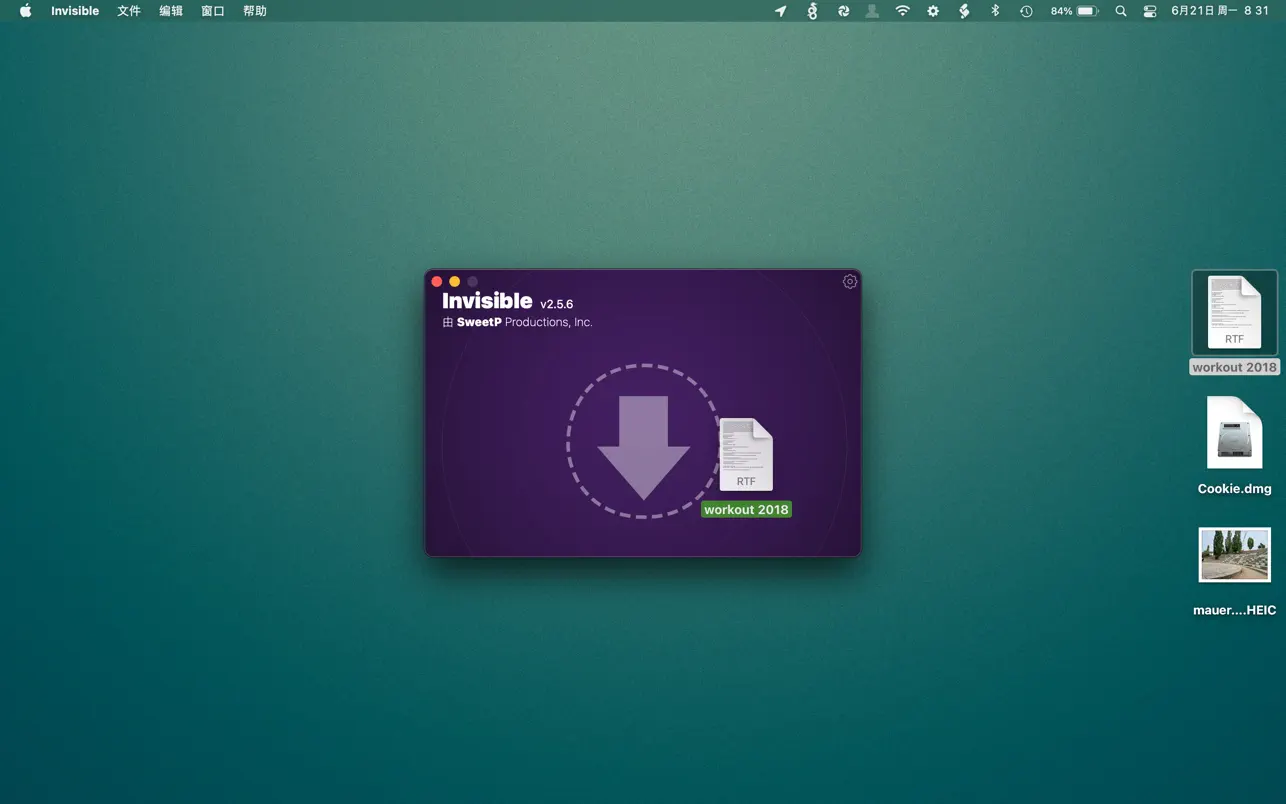Image resolution: width=1286 pixels, height=804 pixels.
Task: Open the Wi-Fi status menu
Action: coord(903,11)
